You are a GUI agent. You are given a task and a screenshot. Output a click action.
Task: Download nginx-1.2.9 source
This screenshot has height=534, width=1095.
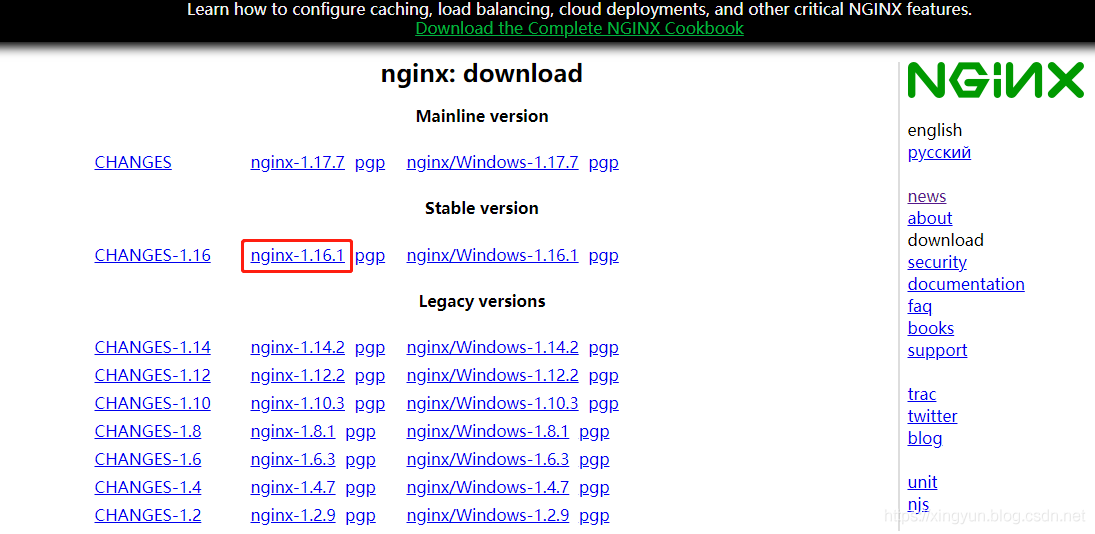point(293,515)
